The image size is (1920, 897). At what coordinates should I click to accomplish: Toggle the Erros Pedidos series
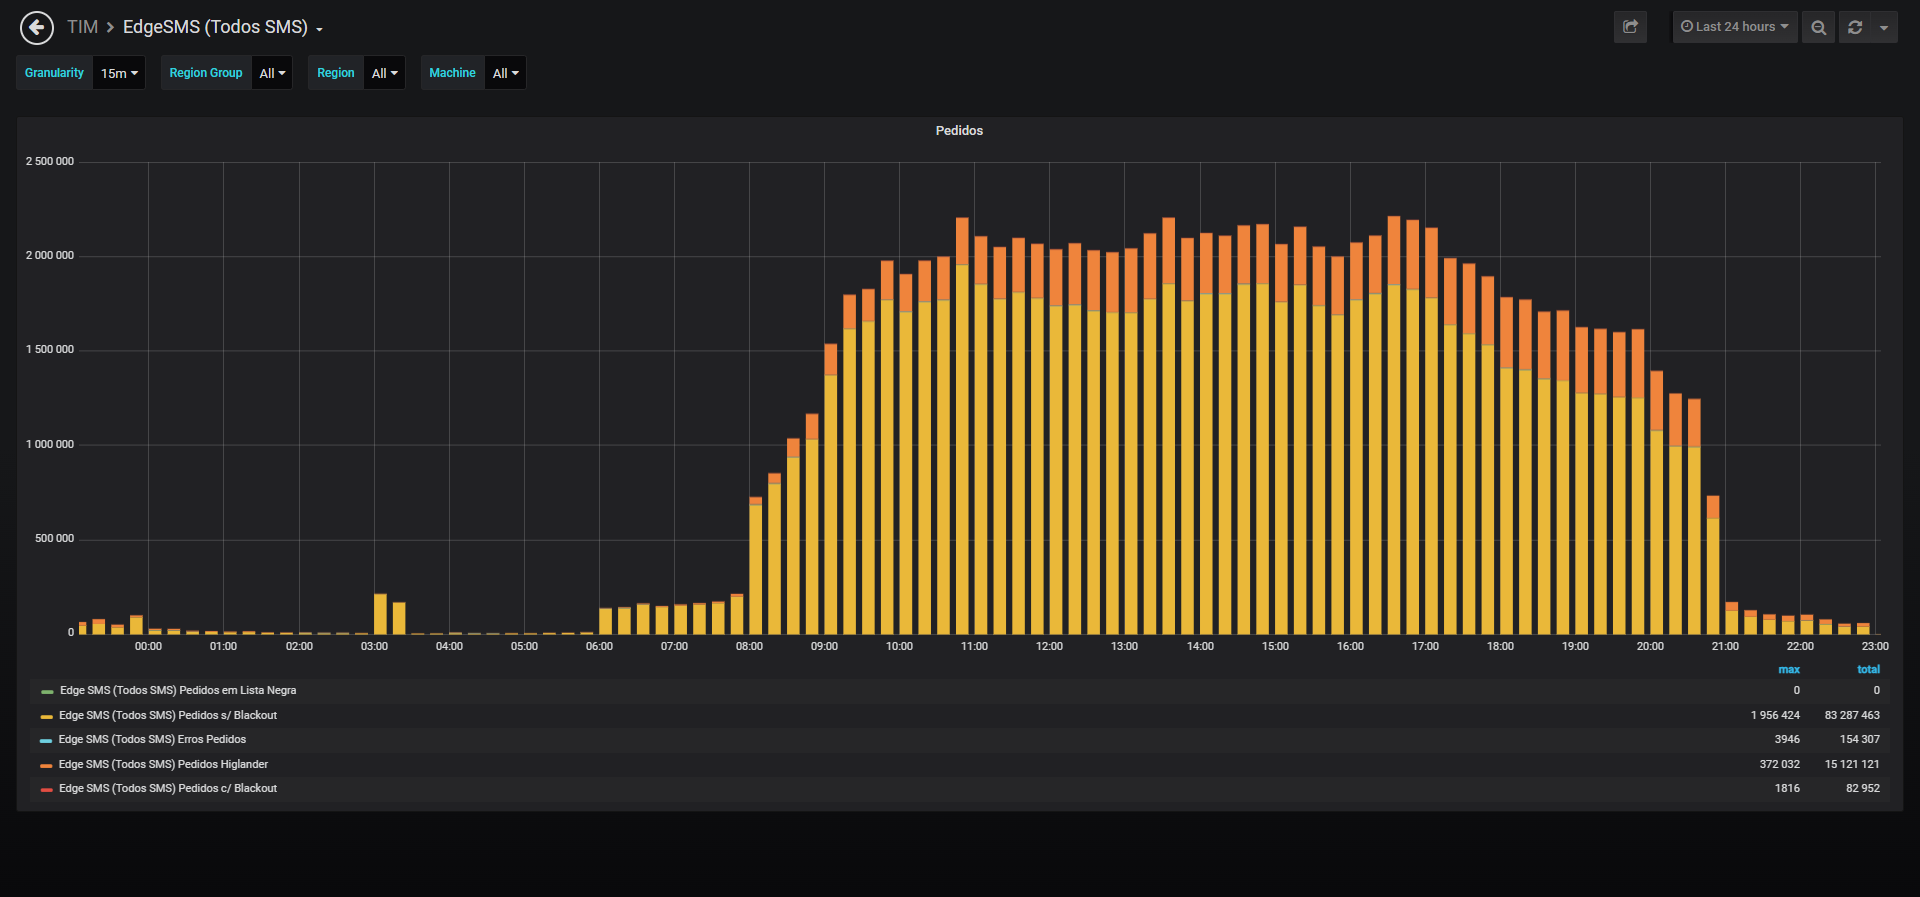152,740
